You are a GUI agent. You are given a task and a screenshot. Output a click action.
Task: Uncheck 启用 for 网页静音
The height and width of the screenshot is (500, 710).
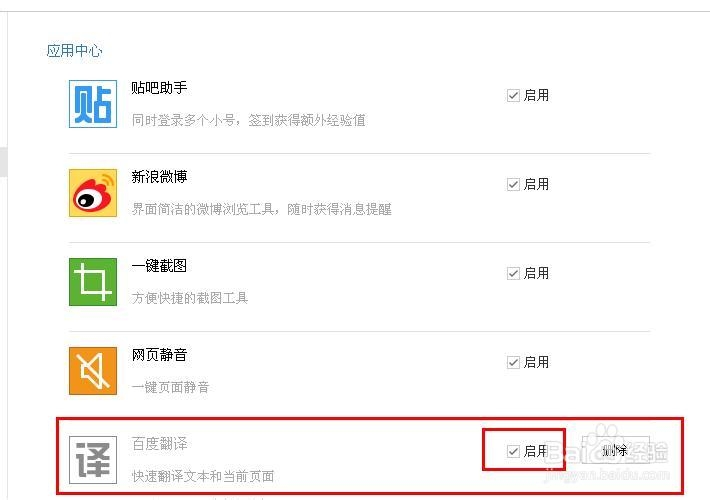513,363
